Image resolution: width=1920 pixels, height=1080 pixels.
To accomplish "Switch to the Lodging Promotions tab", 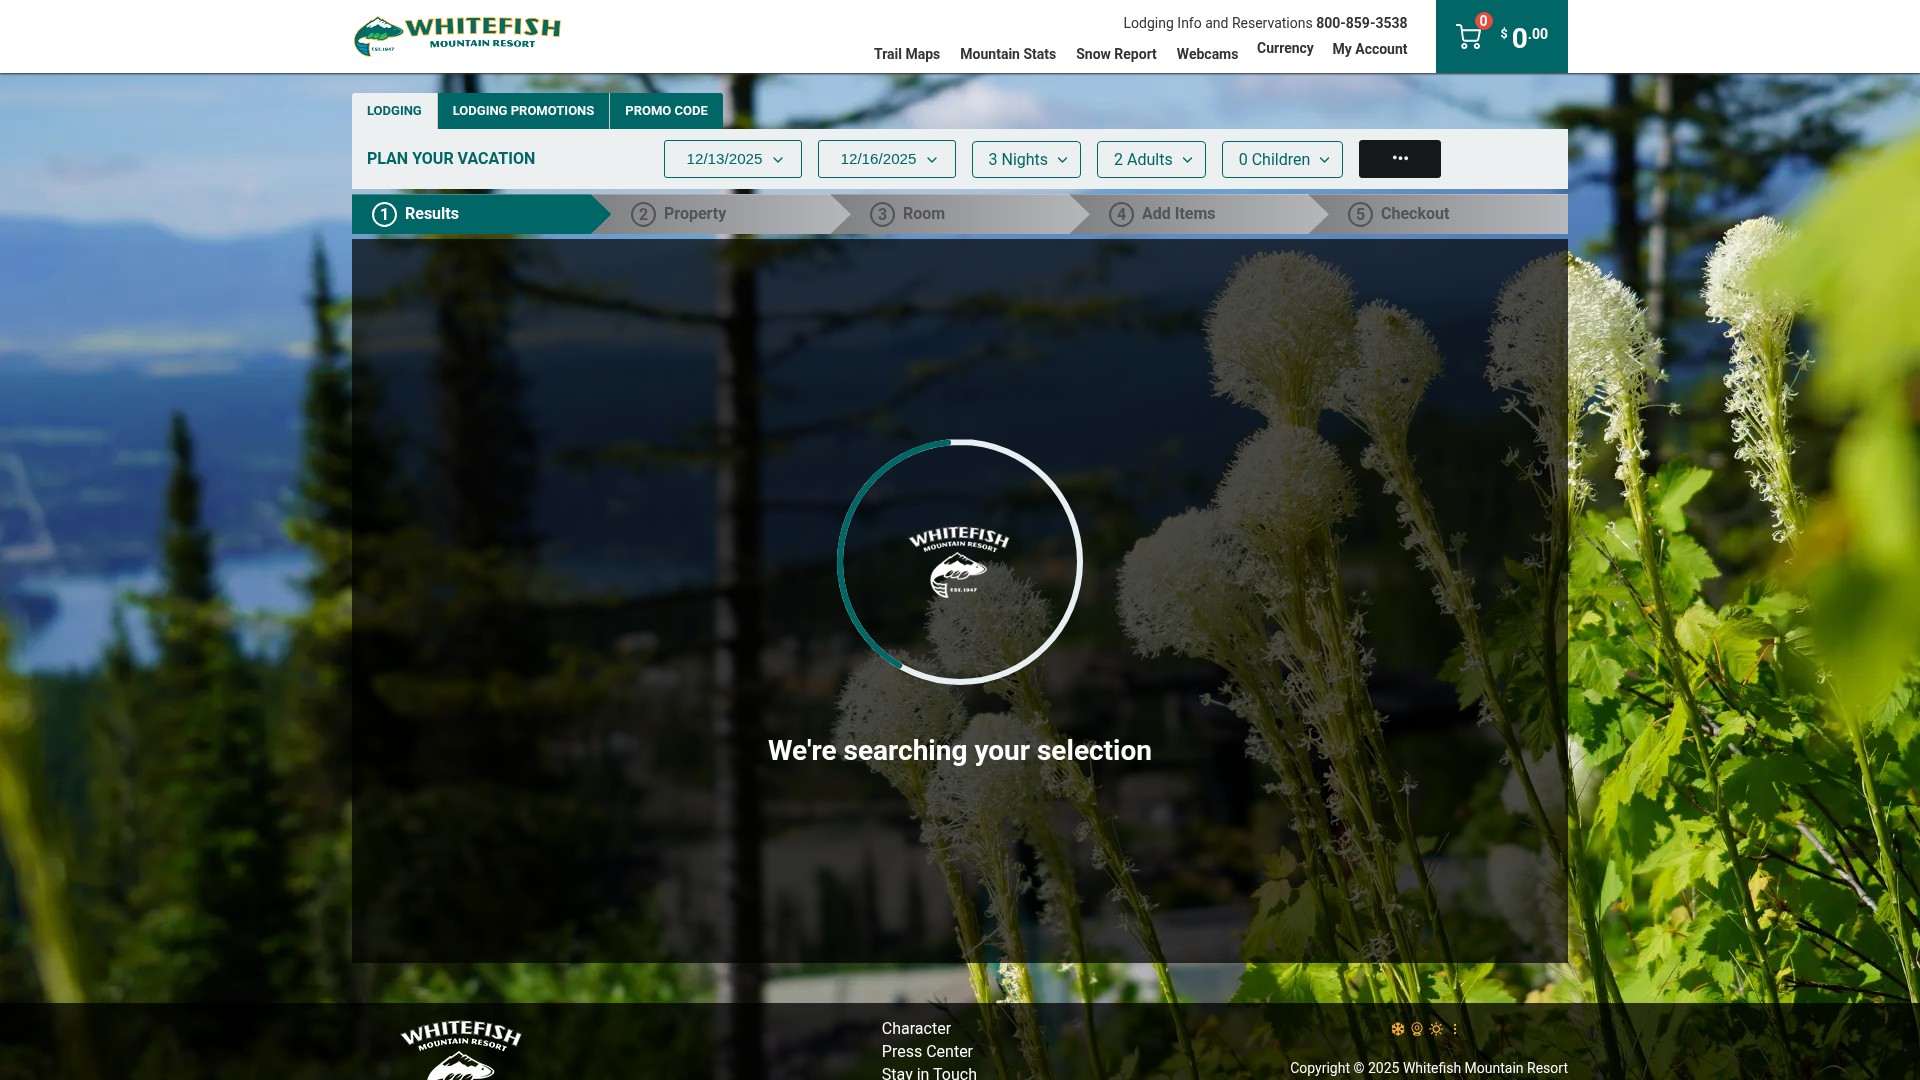I will [x=523, y=111].
